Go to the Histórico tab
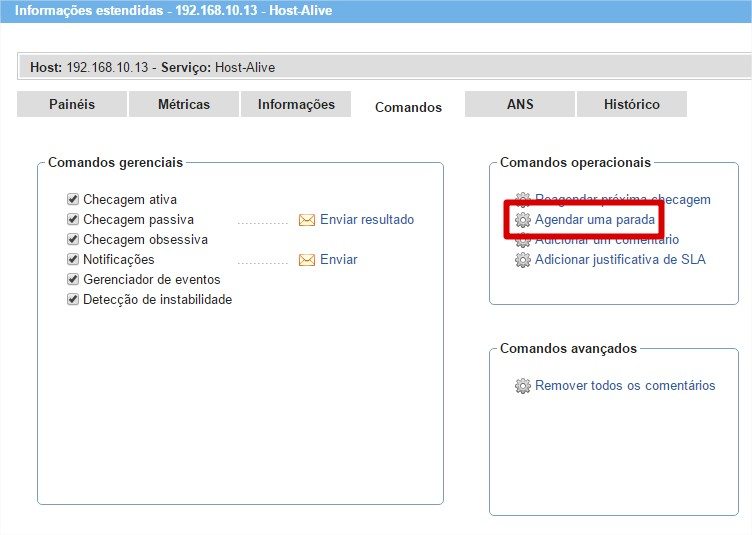This screenshot has height=535, width=752. tap(632, 104)
